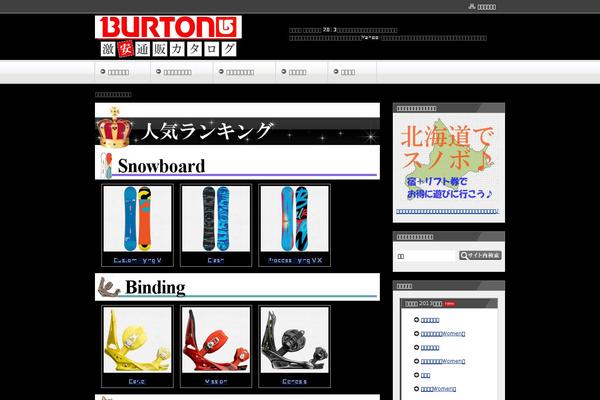
Task: Click the Clash snowboard name link
Action: (216, 260)
